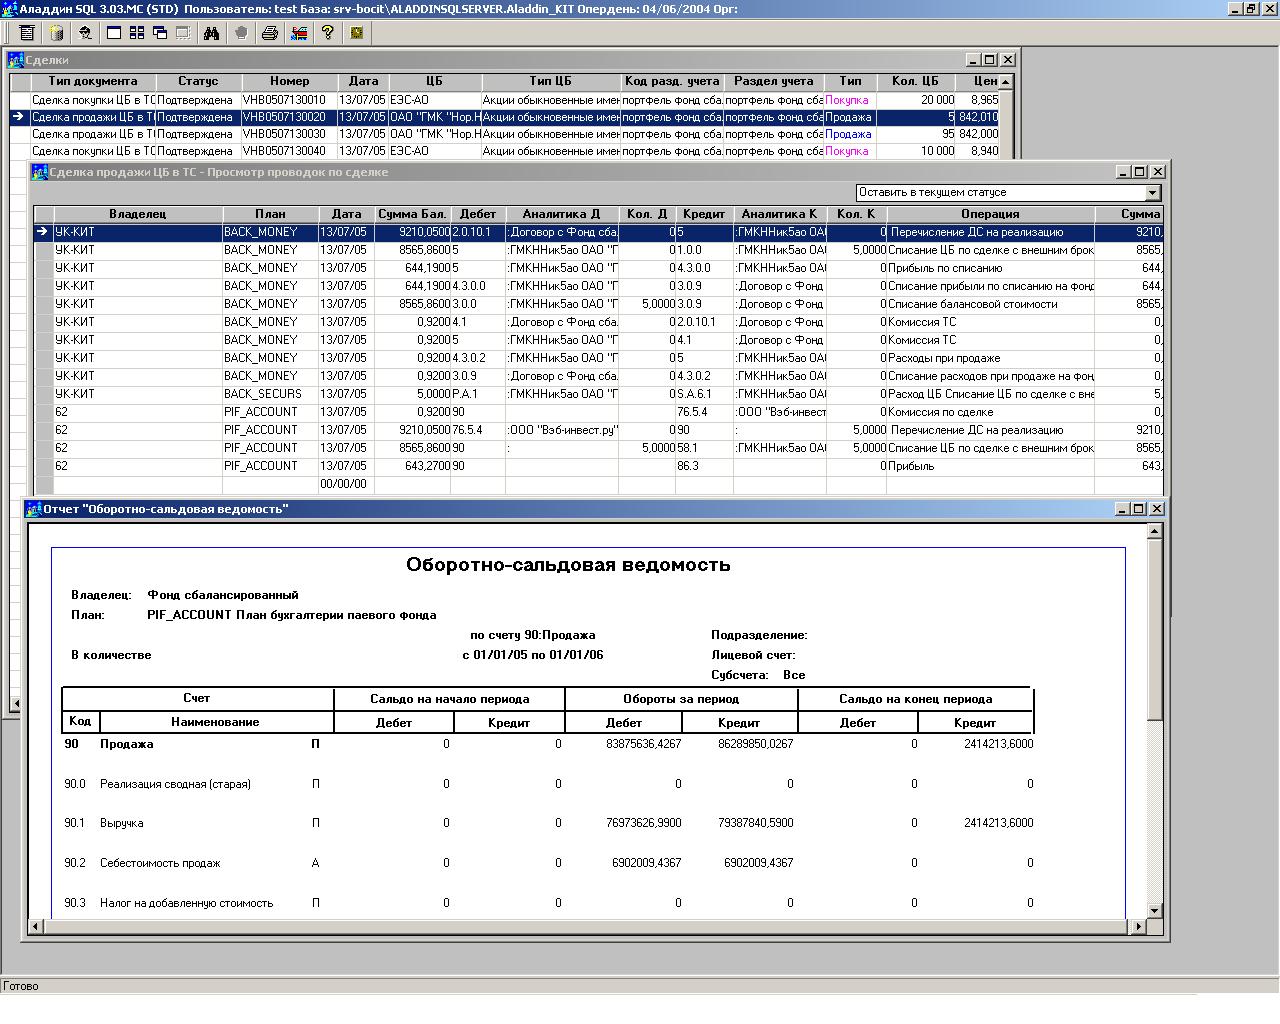Select deal number VHB0507130030
Image resolution: width=1280 pixels, height=1024 pixels.
tap(289, 134)
